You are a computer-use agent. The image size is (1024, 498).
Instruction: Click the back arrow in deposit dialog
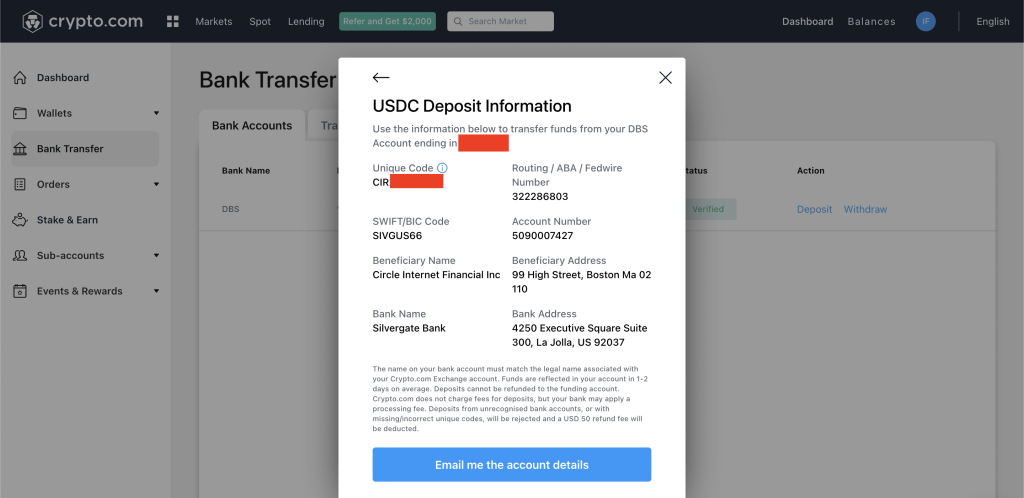click(381, 78)
